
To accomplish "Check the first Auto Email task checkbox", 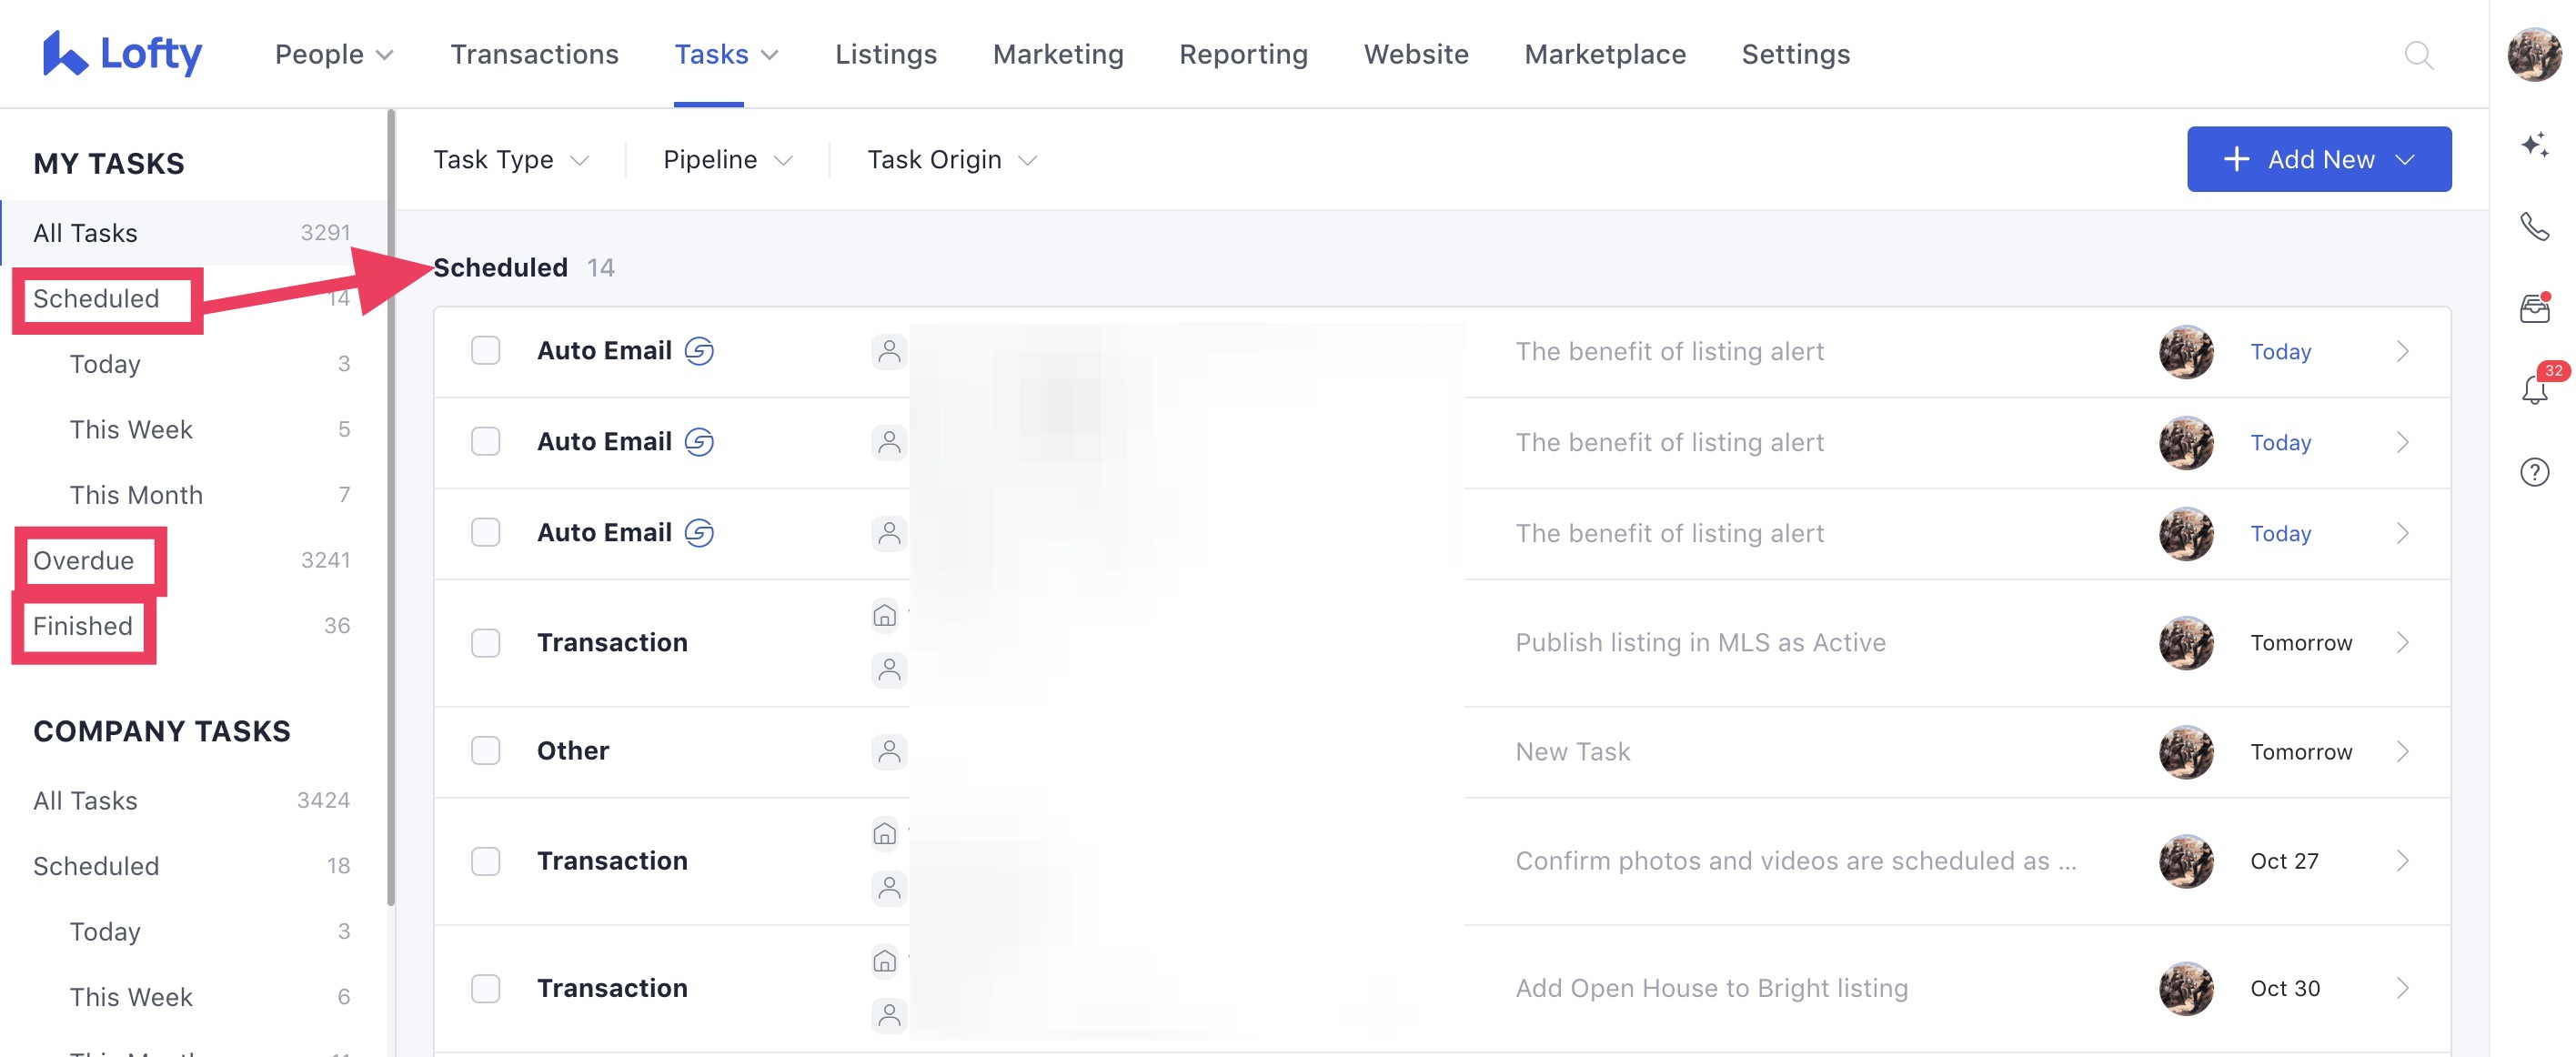I will (486, 351).
